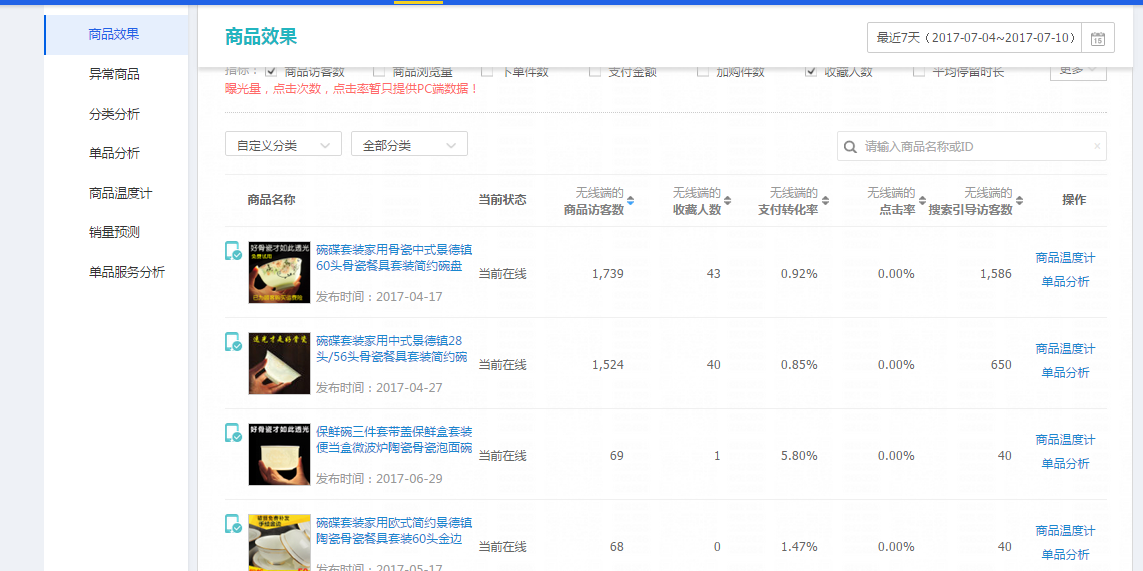
Task: Click the search magnifier icon
Action: [851, 147]
